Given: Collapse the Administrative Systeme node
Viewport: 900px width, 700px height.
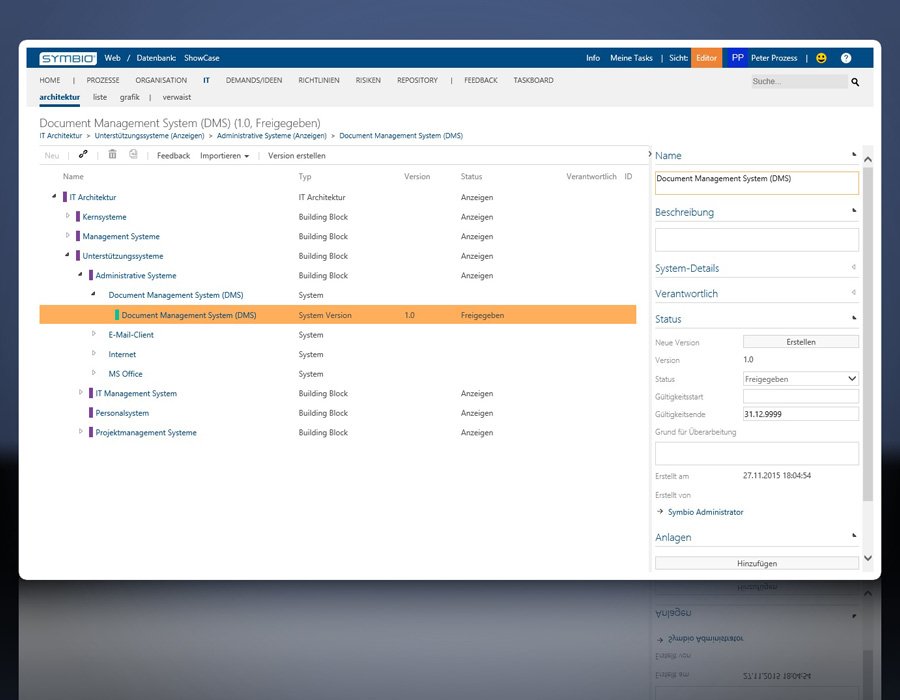Looking at the screenshot, I should [80, 274].
